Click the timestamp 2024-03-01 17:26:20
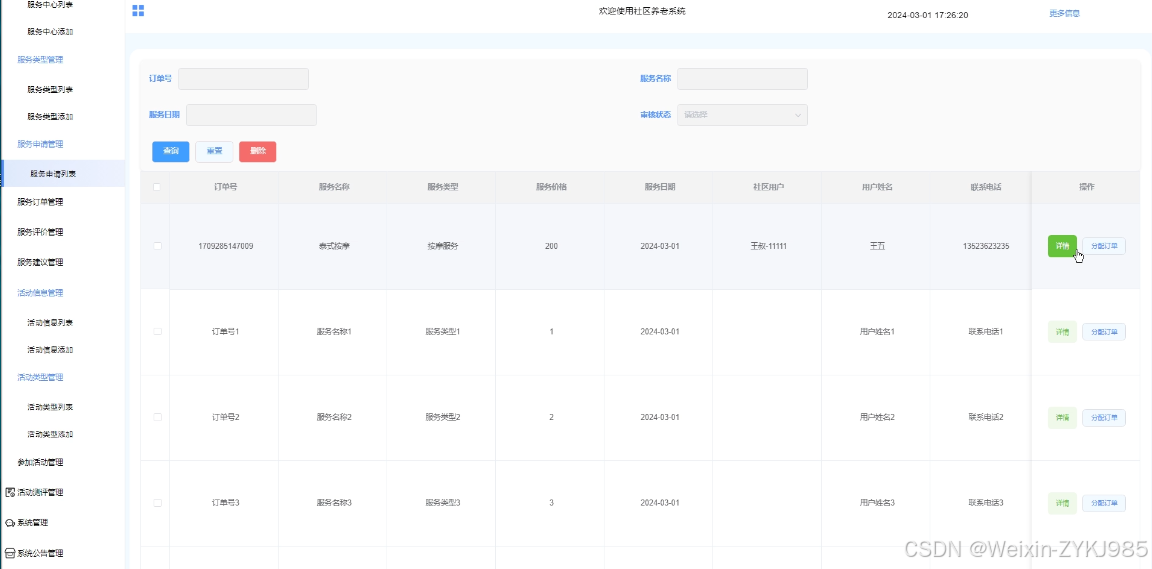The image size is (1152, 569). tap(927, 15)
